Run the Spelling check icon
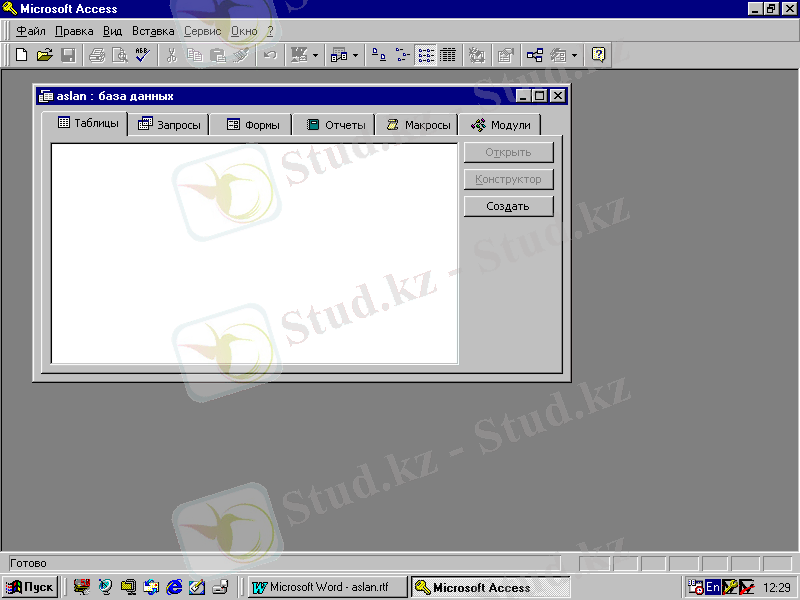800x600 pixels. pos(143,55)
